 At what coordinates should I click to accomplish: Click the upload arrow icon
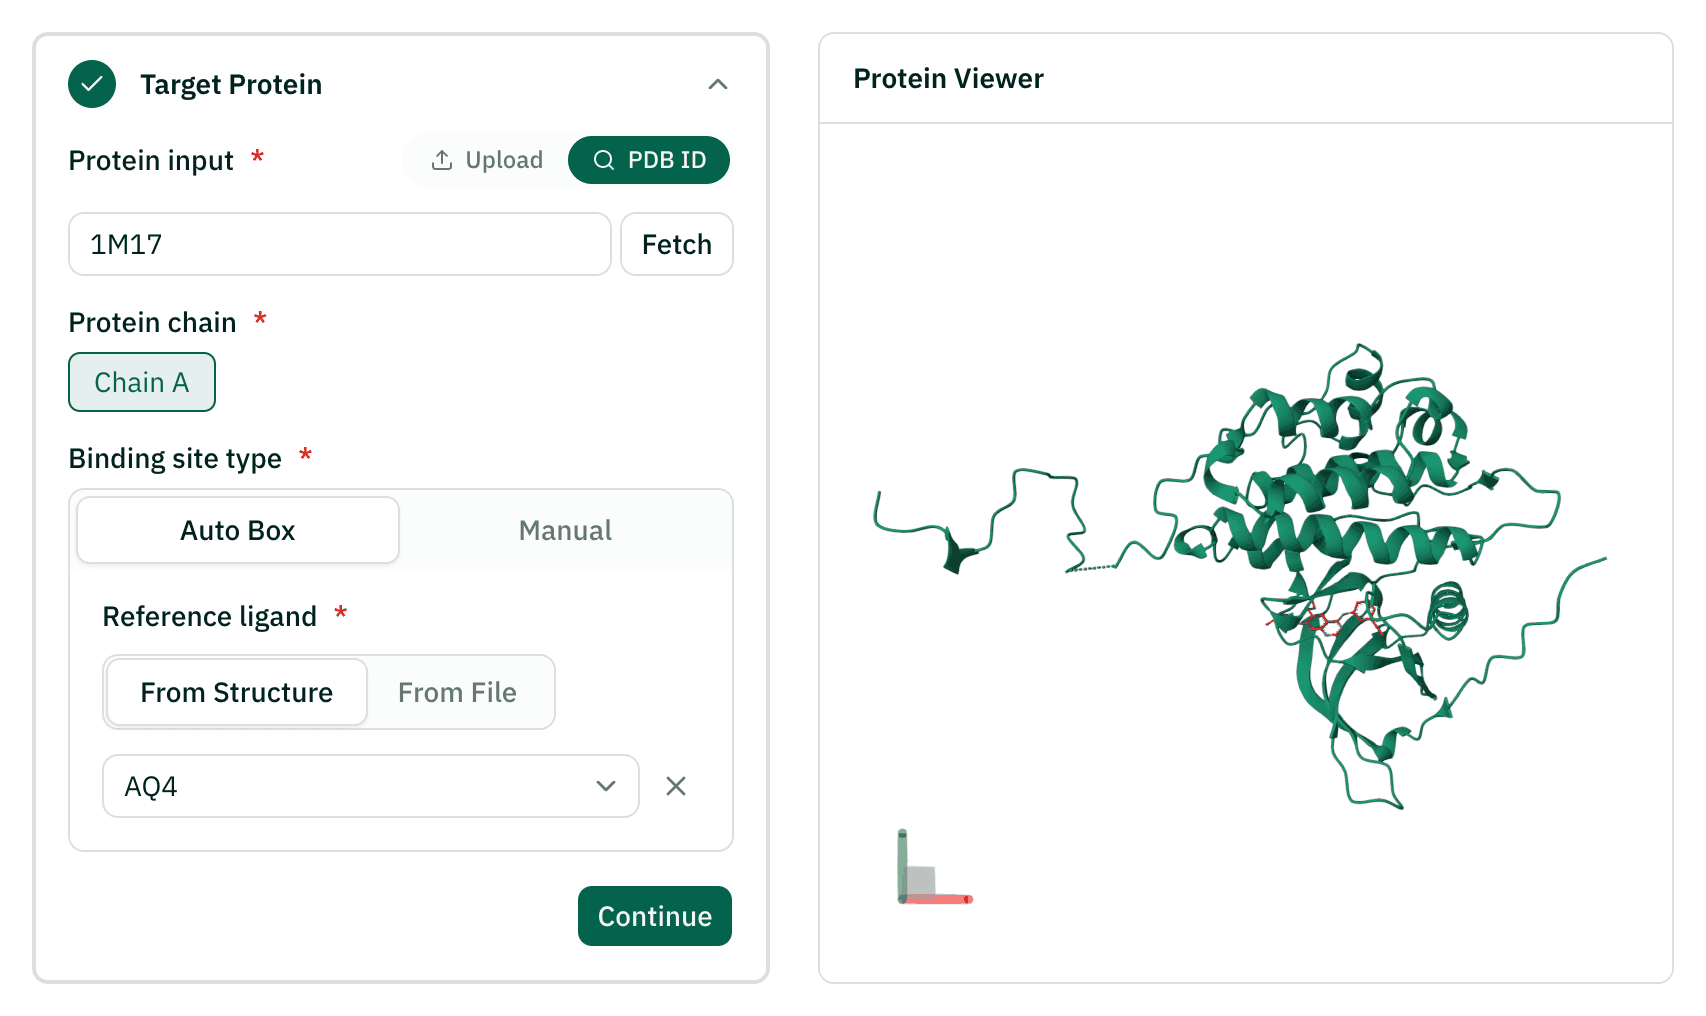tap(442, 160)
